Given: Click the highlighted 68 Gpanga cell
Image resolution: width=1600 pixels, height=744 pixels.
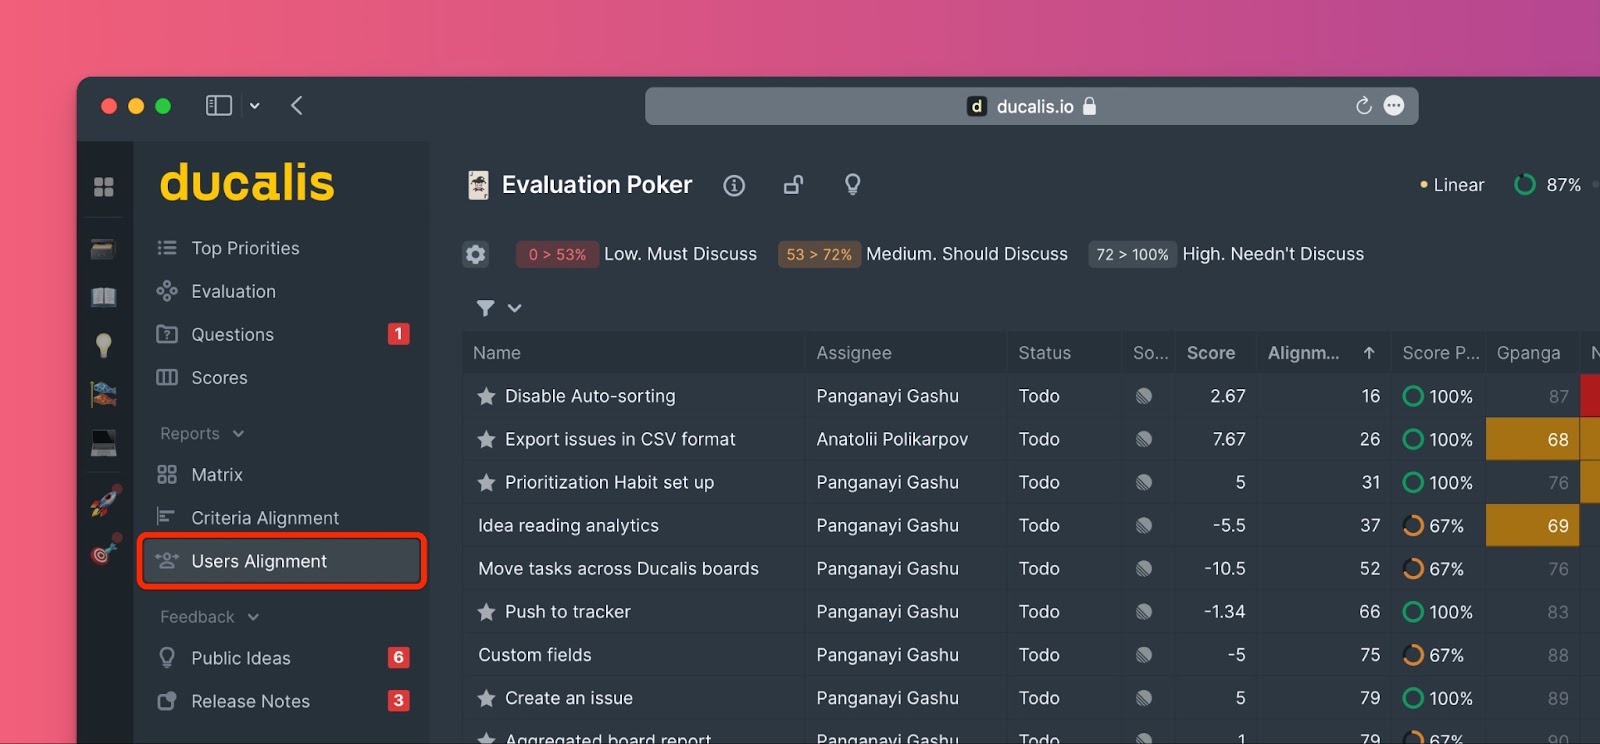Looking at the screenshot, I should (1532, 439).
